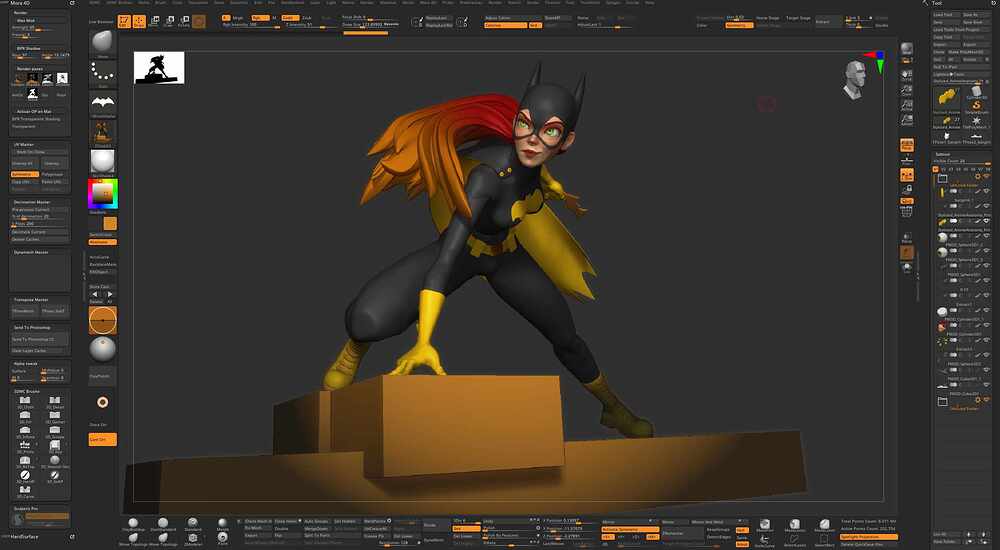Switch to the Move transform tool

(154, 22)
